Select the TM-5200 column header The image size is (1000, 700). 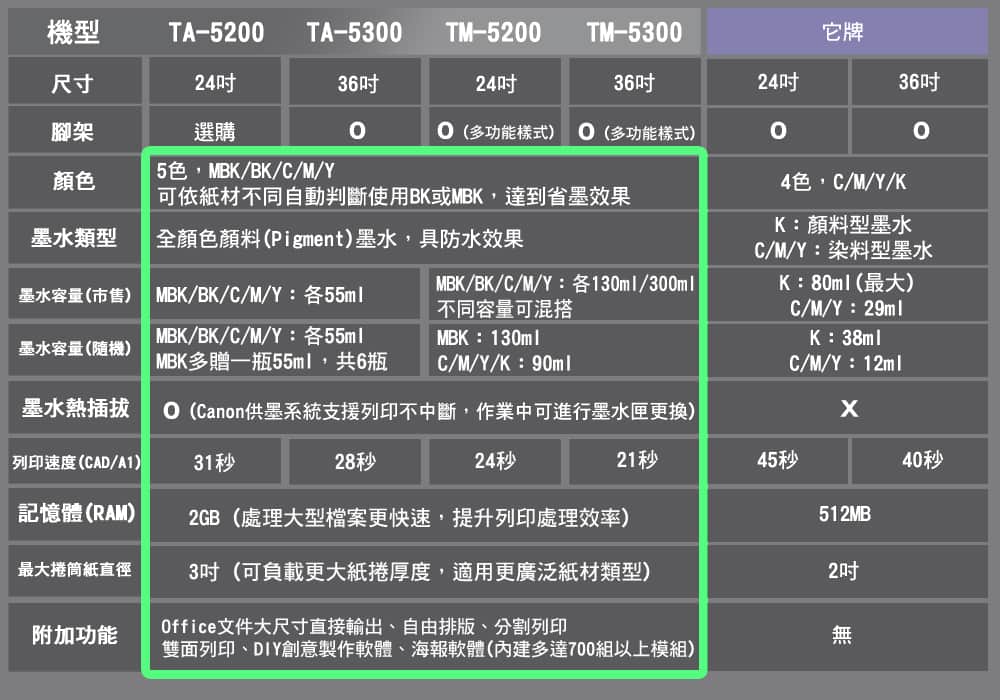[494, 31]
